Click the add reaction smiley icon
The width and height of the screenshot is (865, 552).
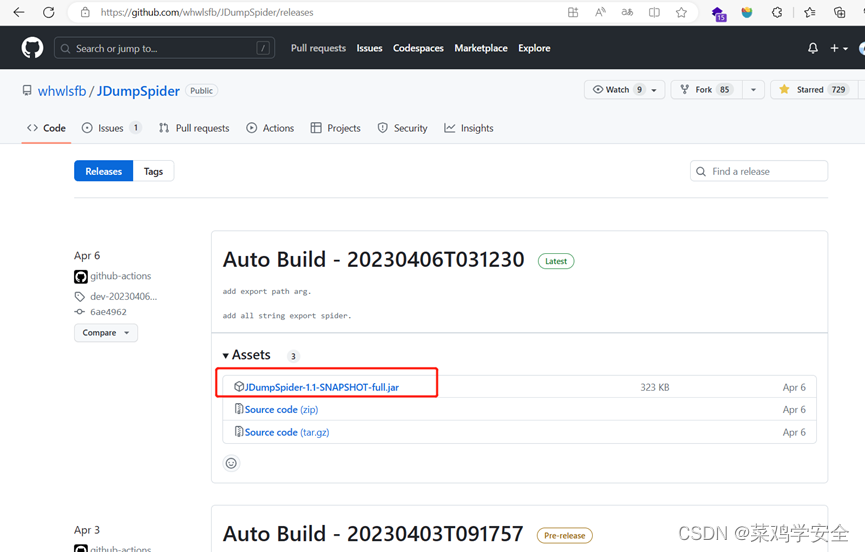[x=231, y=463]
